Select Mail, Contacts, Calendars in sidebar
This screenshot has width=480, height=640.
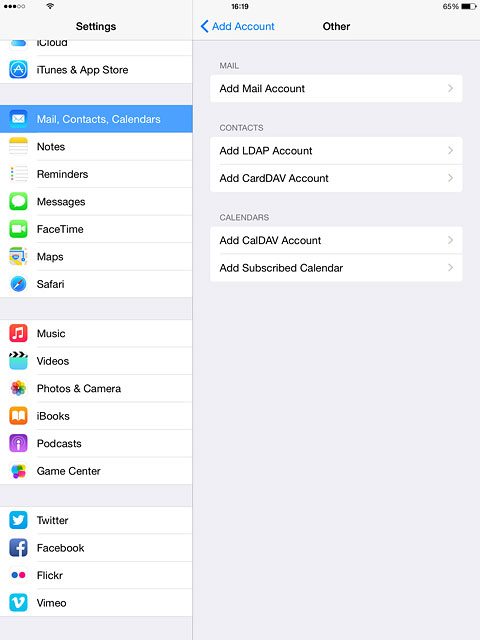pos(96,119)
